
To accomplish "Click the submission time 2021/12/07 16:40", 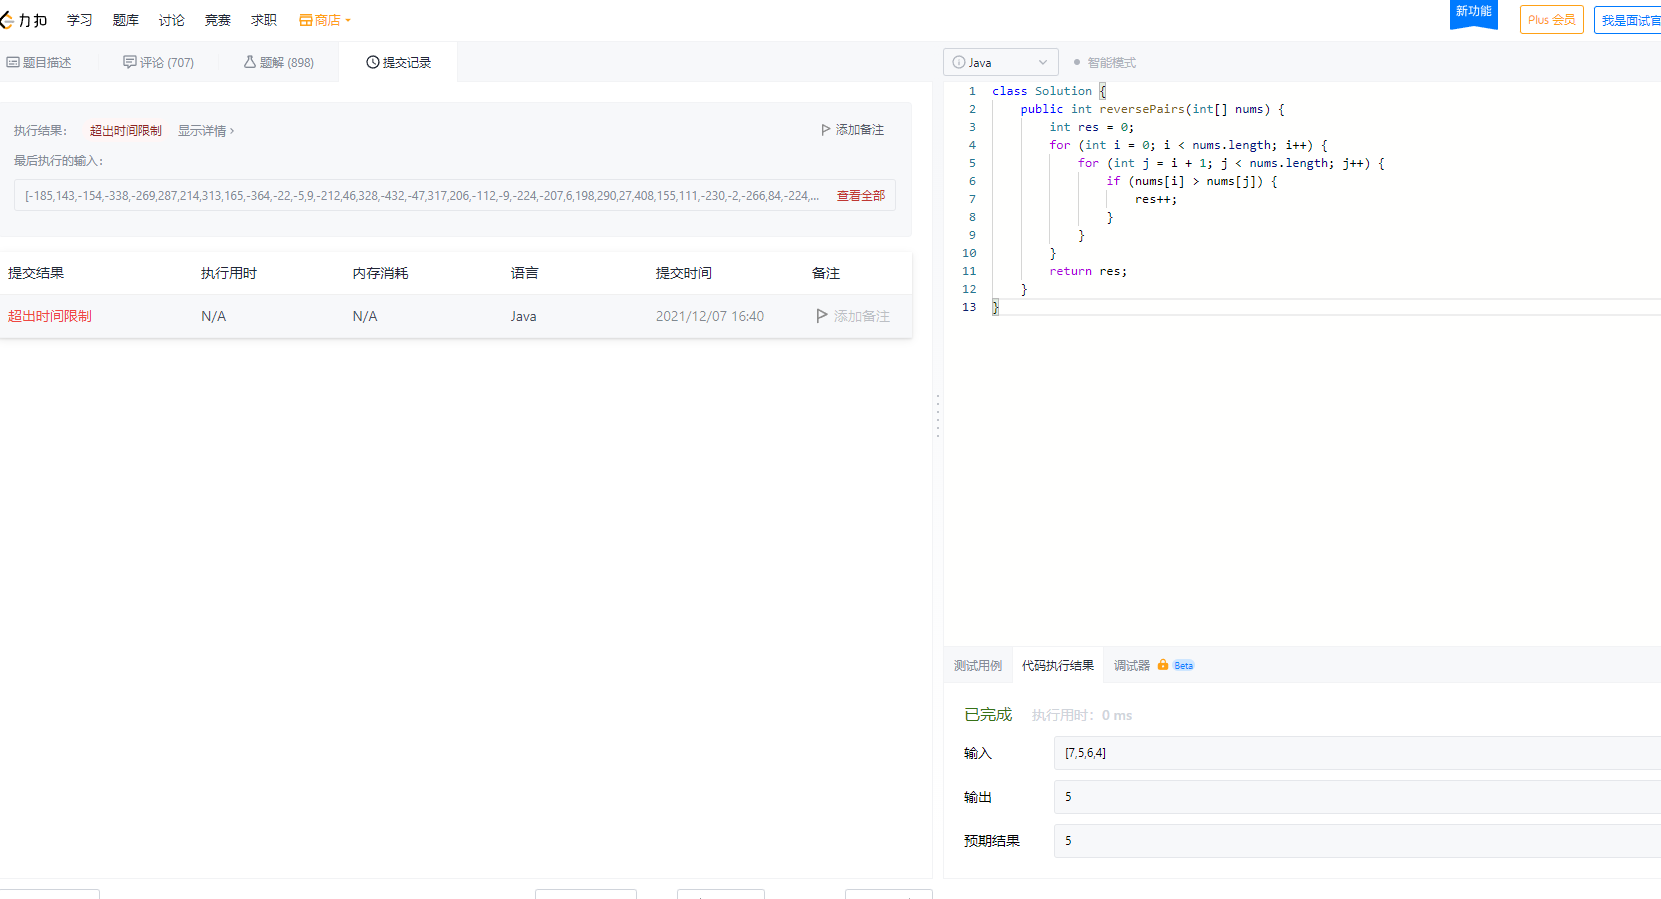I will [710, 316].
